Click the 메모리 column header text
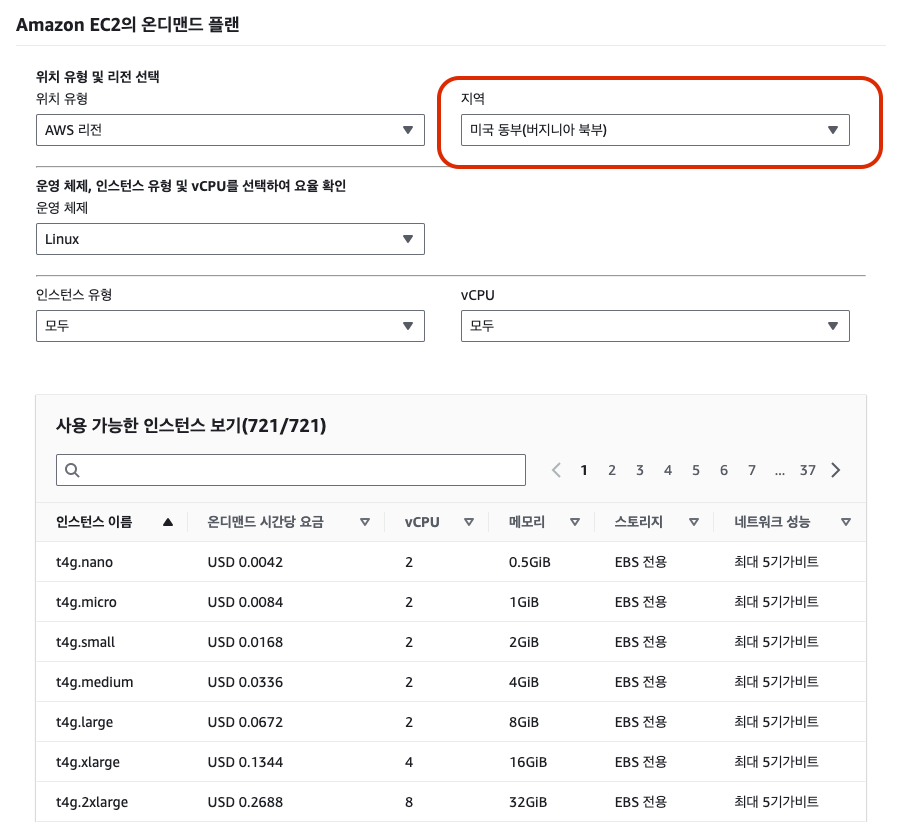This screenshot has height=822, width=908. pos(527,522)
